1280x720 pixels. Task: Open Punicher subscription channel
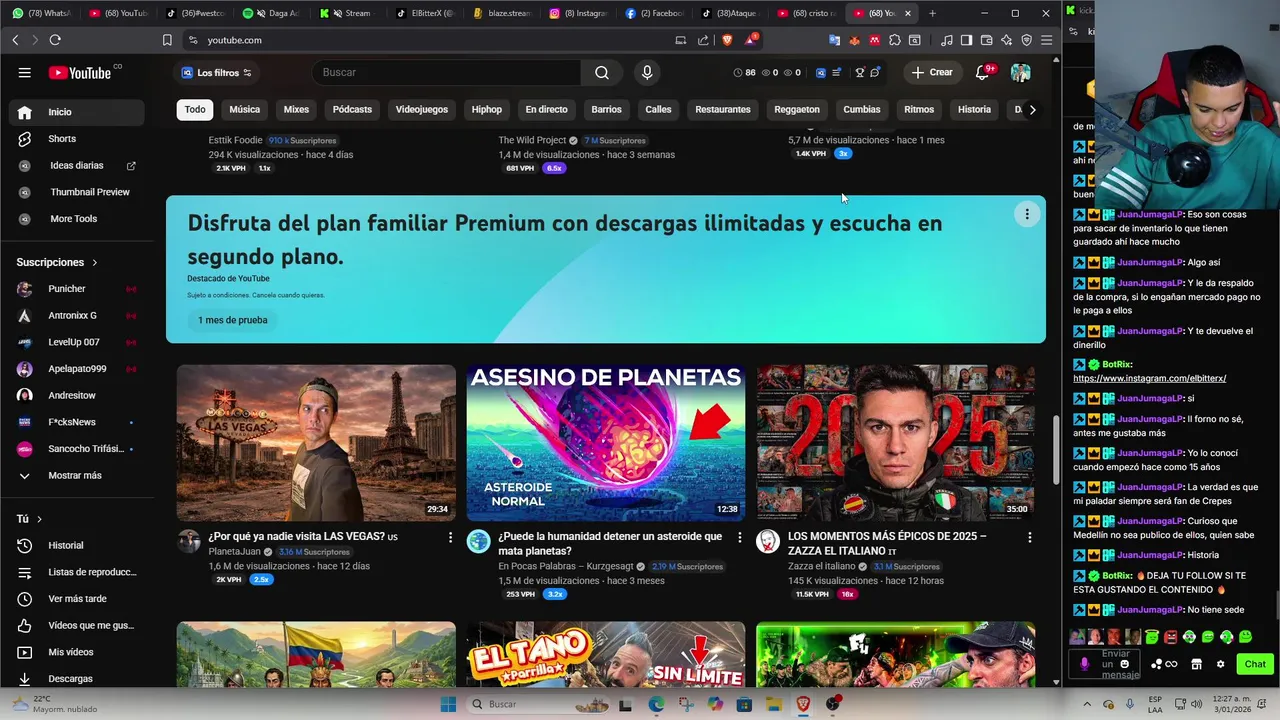[x=76, y=289]
